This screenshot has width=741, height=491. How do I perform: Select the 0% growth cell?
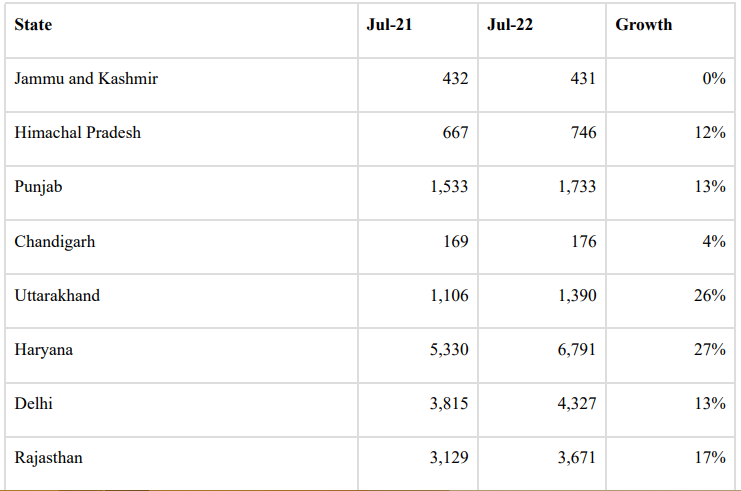tap(714, 78)
